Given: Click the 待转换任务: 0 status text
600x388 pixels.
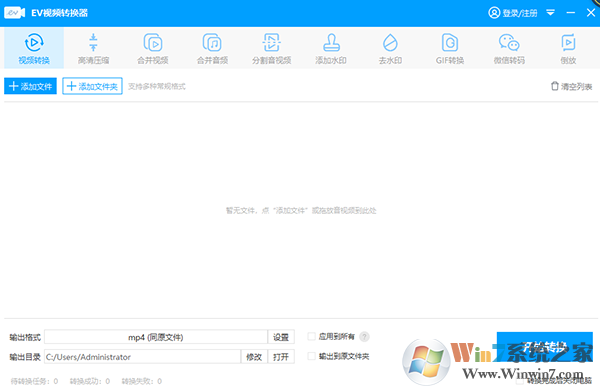Looking at the screenshot, I should 34,381.
